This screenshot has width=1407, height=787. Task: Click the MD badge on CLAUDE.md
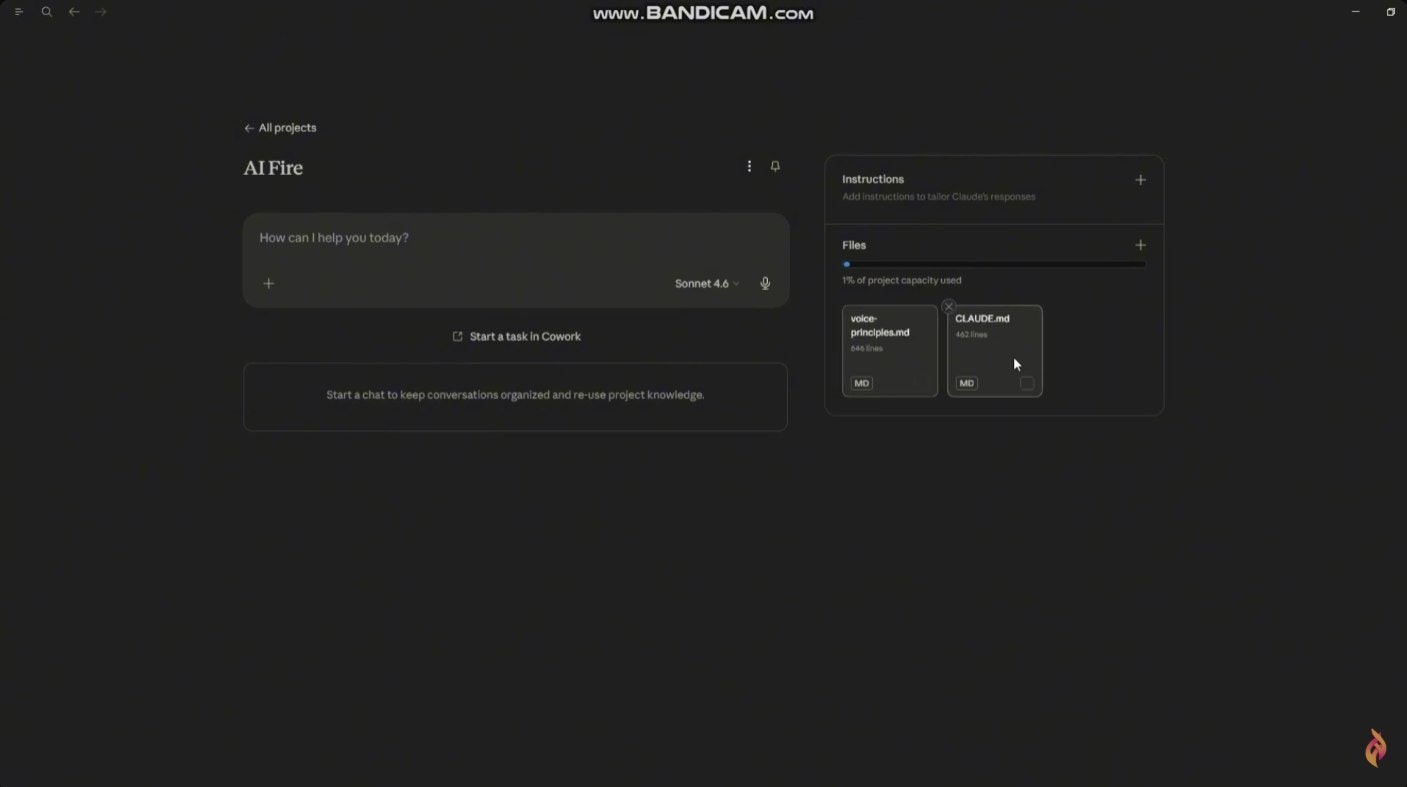(x=967, y=383)
